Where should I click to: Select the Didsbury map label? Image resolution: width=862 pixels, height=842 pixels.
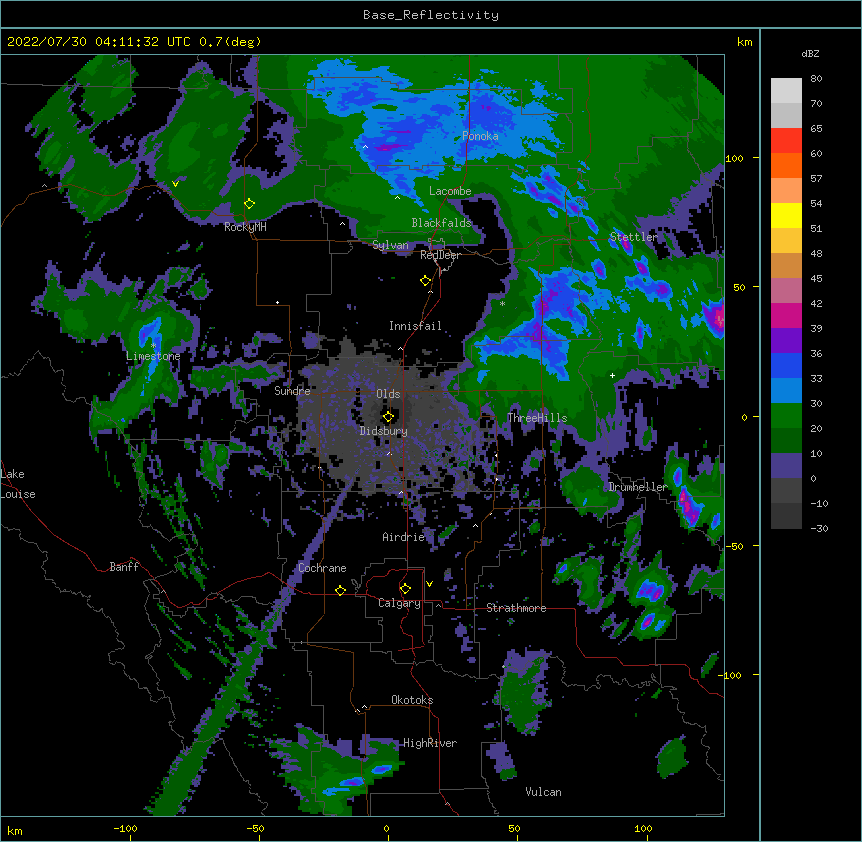coord(384,431)
